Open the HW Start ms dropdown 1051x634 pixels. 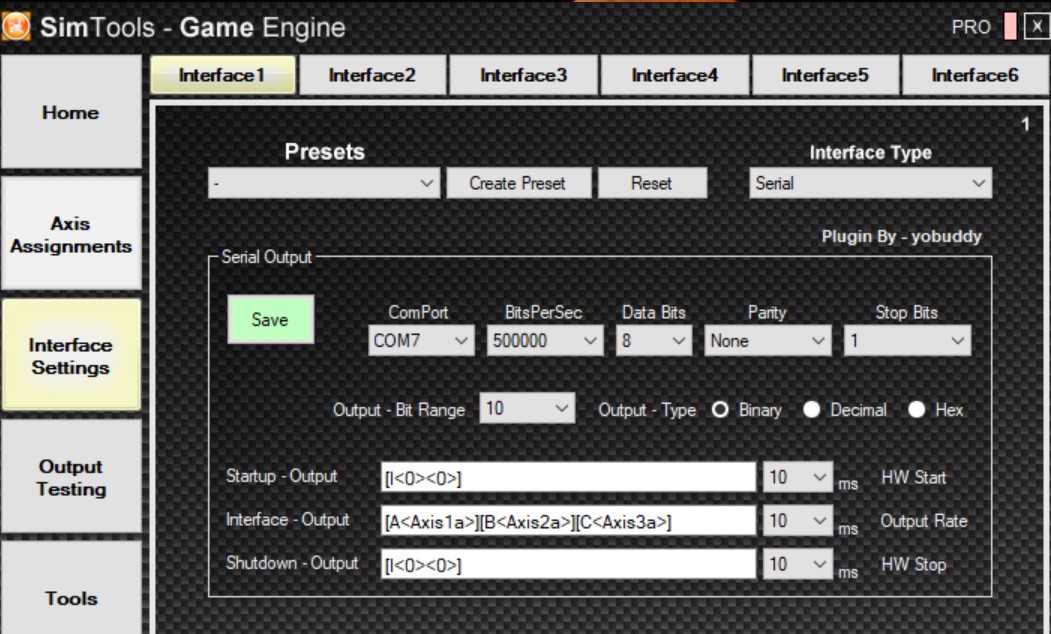click(798, 477)
